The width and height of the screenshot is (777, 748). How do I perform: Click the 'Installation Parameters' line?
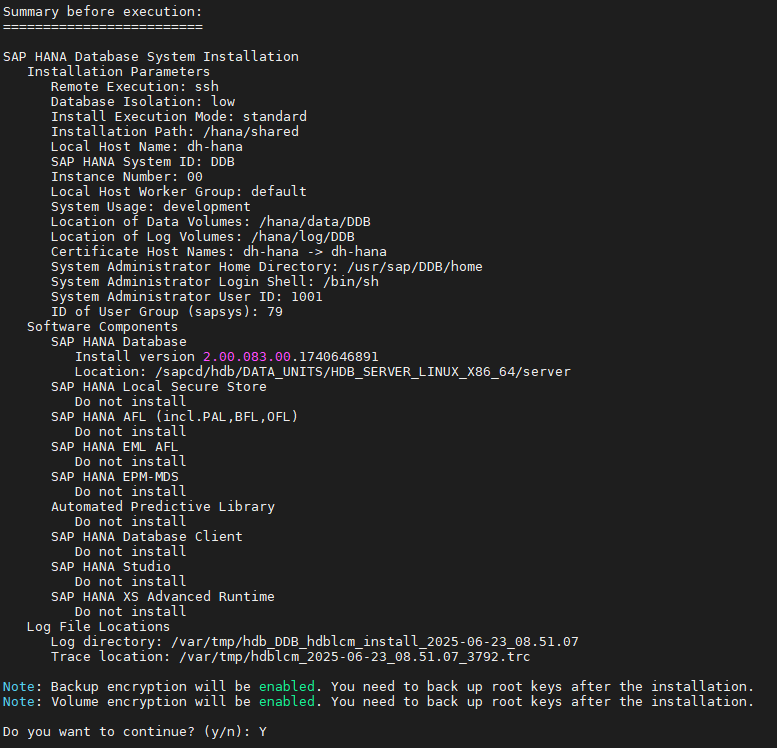coord(118,71)
